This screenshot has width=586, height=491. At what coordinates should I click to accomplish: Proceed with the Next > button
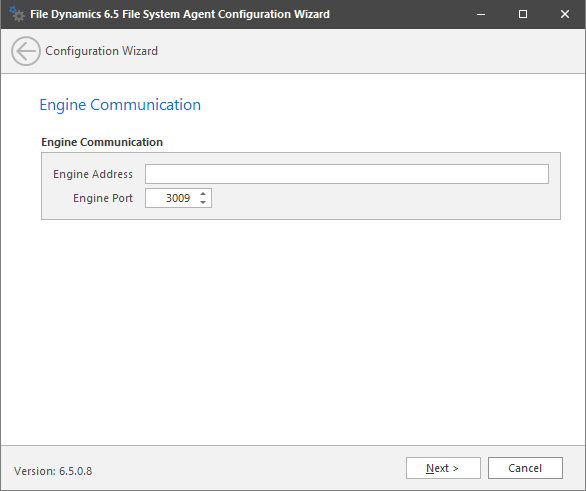tap(443, 468)
